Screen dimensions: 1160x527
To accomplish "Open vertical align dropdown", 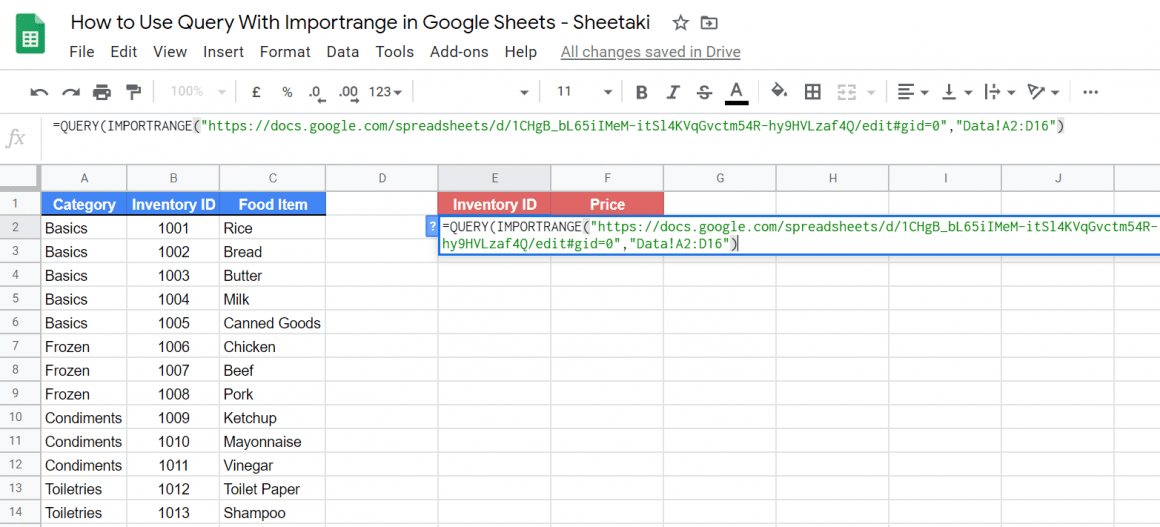I will (957, 92).
